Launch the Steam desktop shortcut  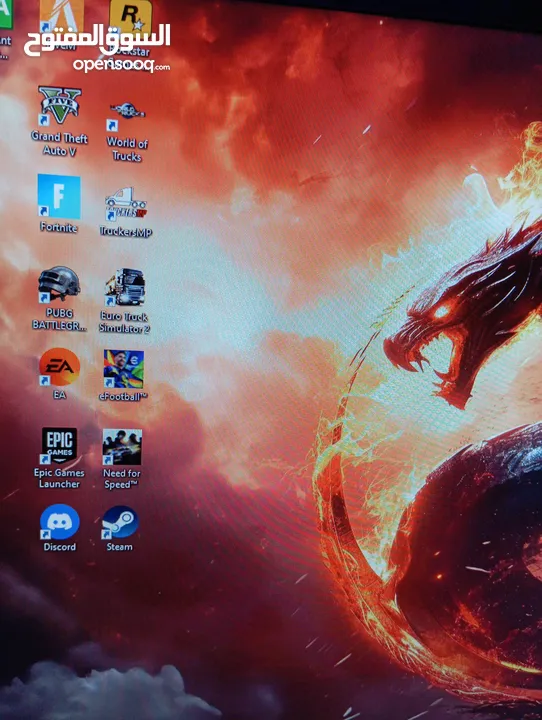tap(120, 522)
